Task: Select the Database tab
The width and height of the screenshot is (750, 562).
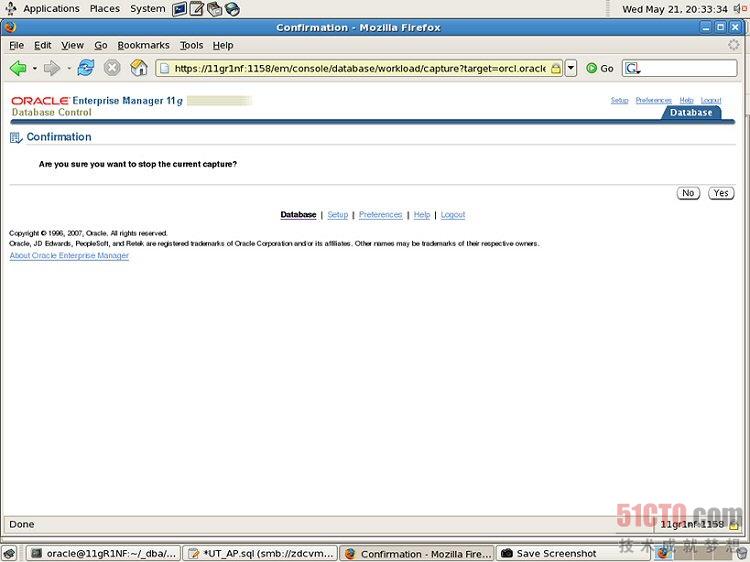Action: point(691,113)
